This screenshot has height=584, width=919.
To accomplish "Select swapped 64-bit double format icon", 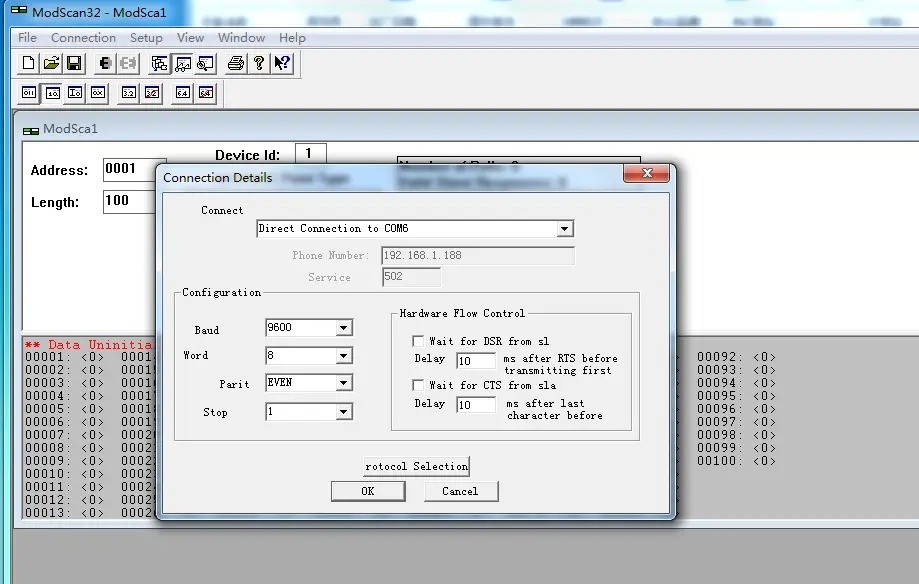I will (206, 93).
